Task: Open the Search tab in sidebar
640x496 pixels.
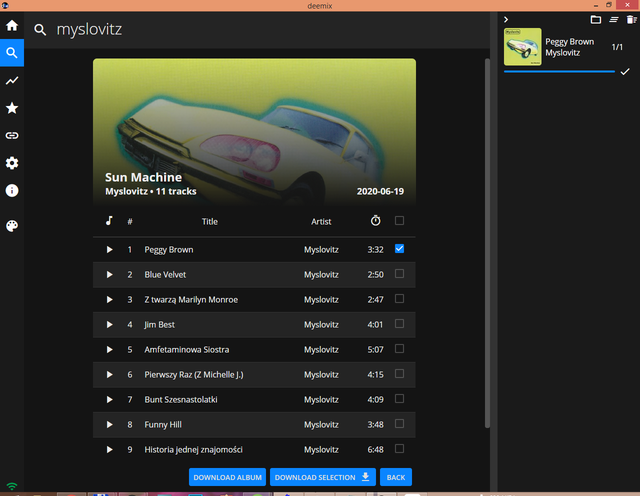Action: [12, 53]
